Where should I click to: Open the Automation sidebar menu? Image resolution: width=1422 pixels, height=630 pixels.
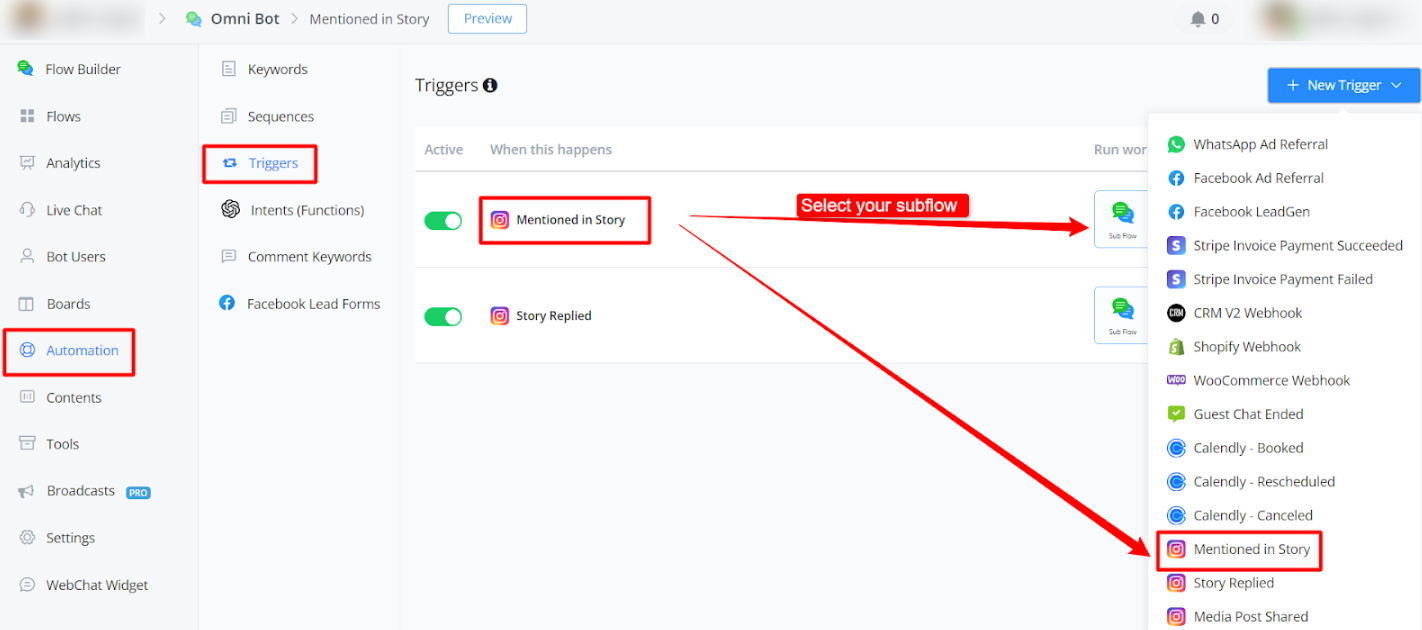(x=82, y=350)
